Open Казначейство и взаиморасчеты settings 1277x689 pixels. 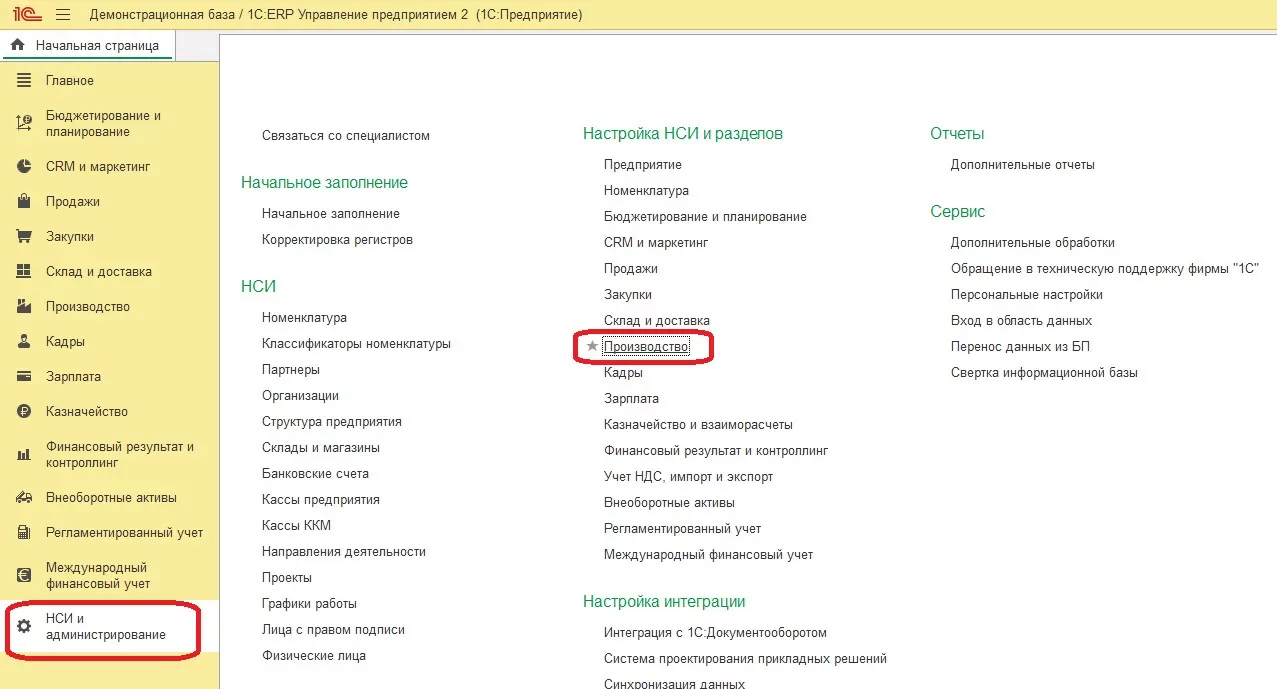(x=698, y=424)
